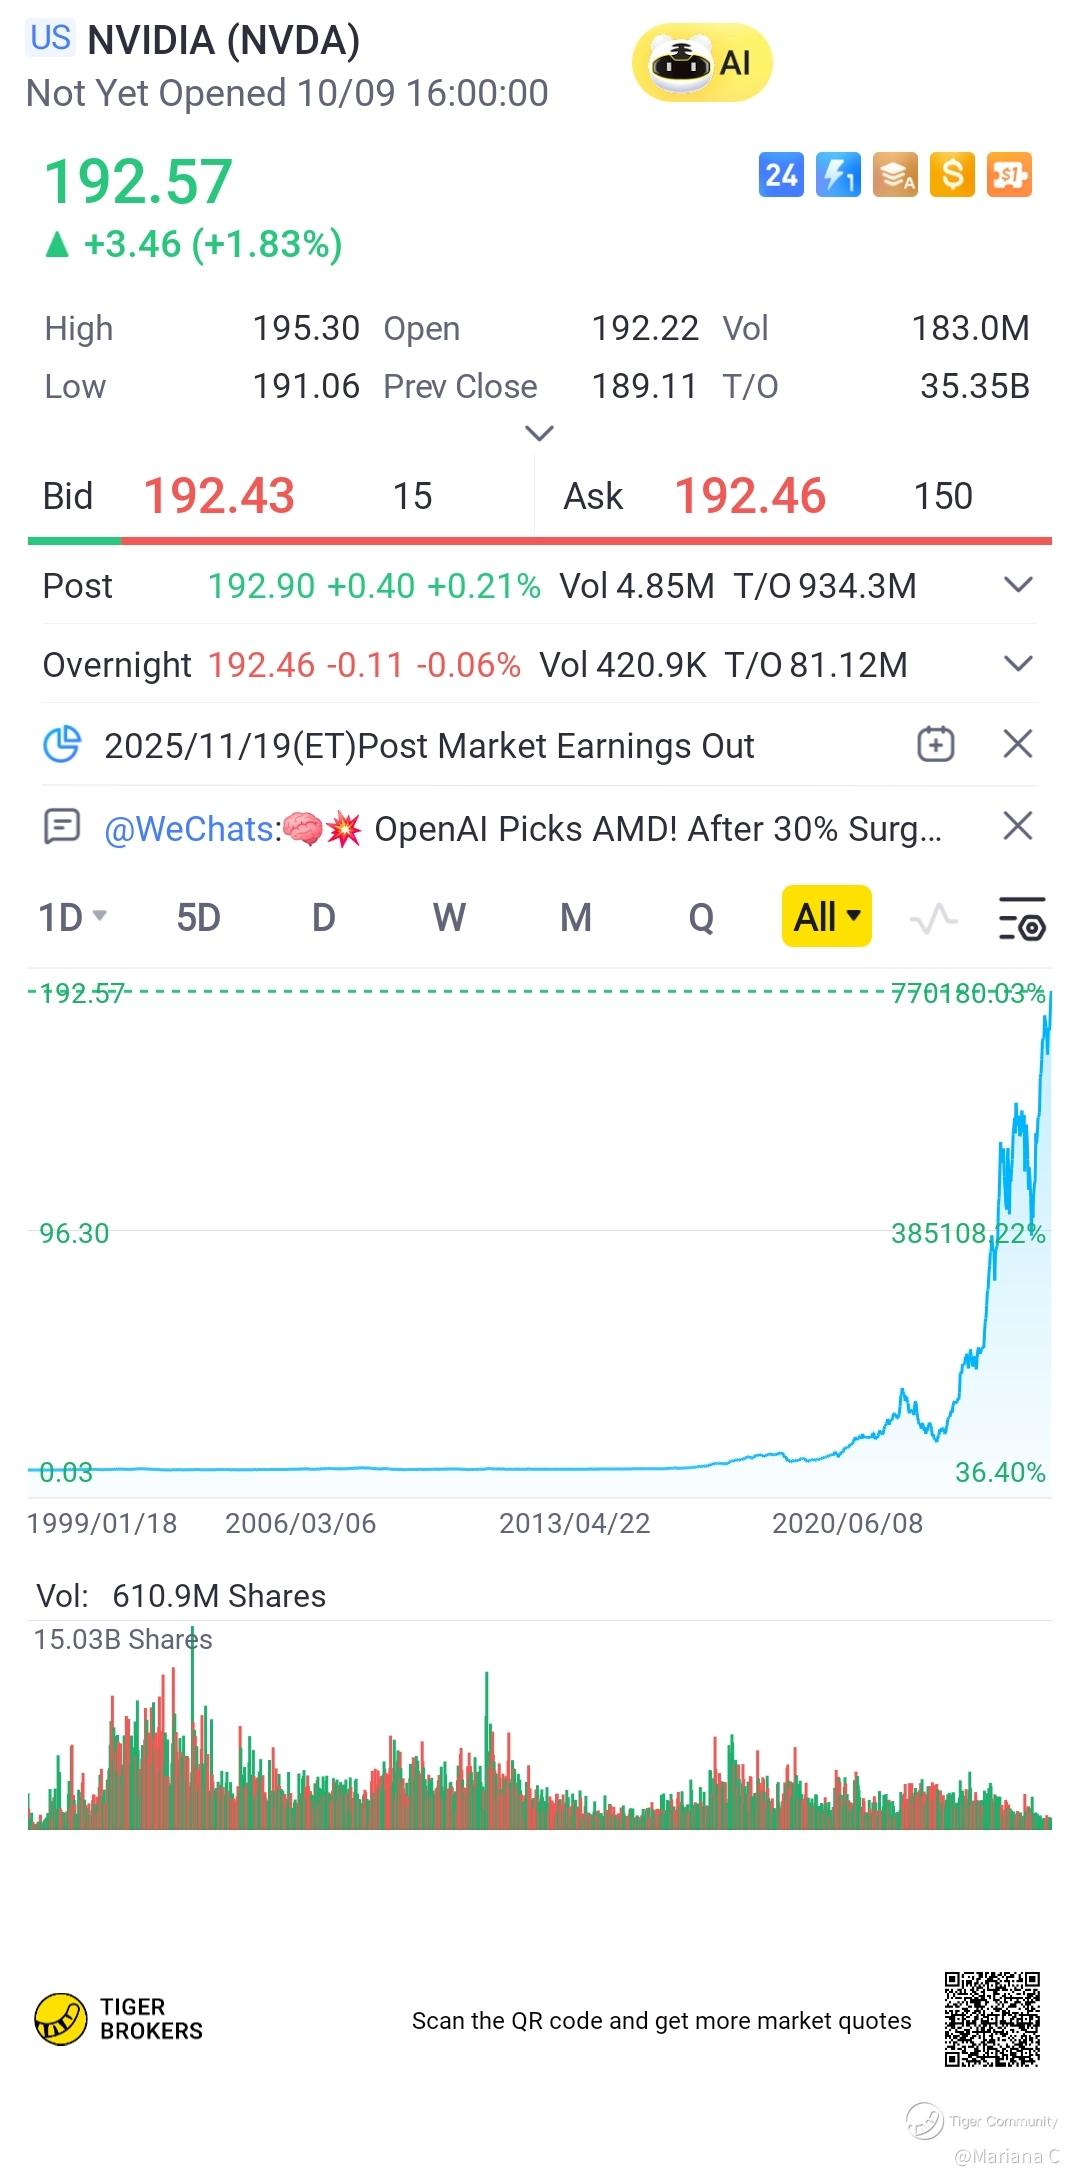The image size is (1080, 2181).
Task: Expand more quote details chevron
Action: click(x=539, y=433)
